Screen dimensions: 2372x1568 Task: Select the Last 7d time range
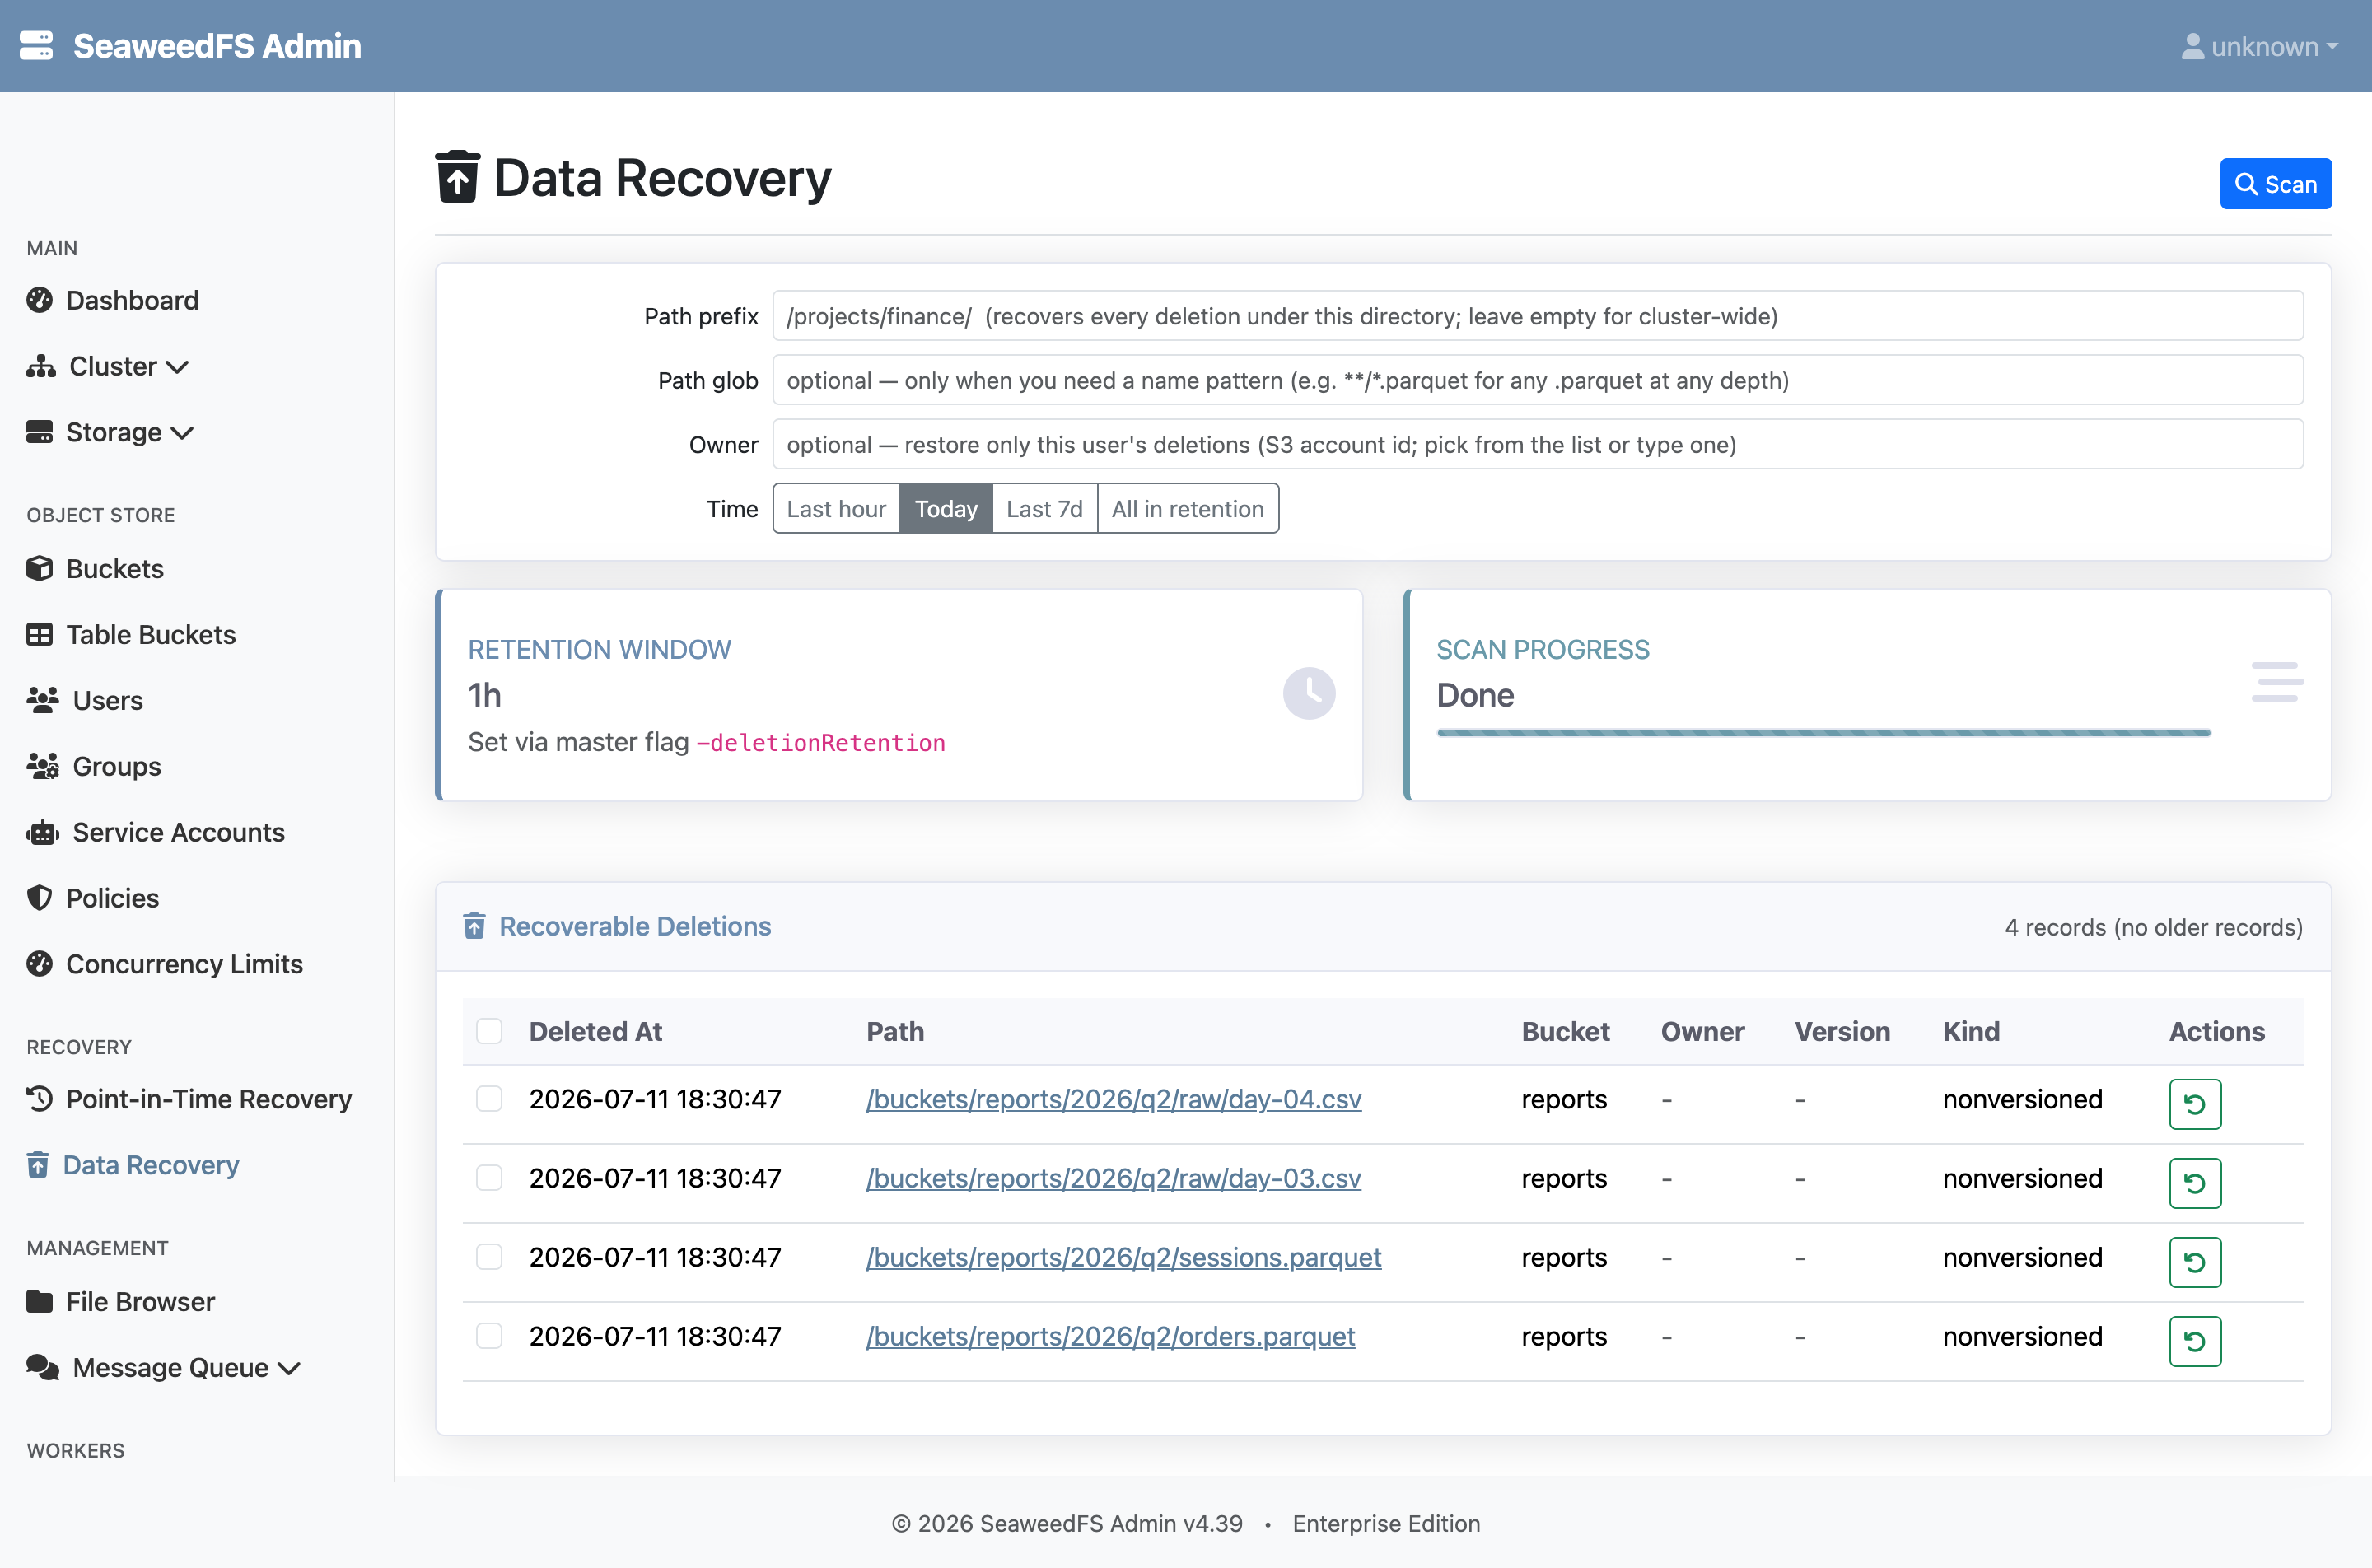[x=1044, y=509]
